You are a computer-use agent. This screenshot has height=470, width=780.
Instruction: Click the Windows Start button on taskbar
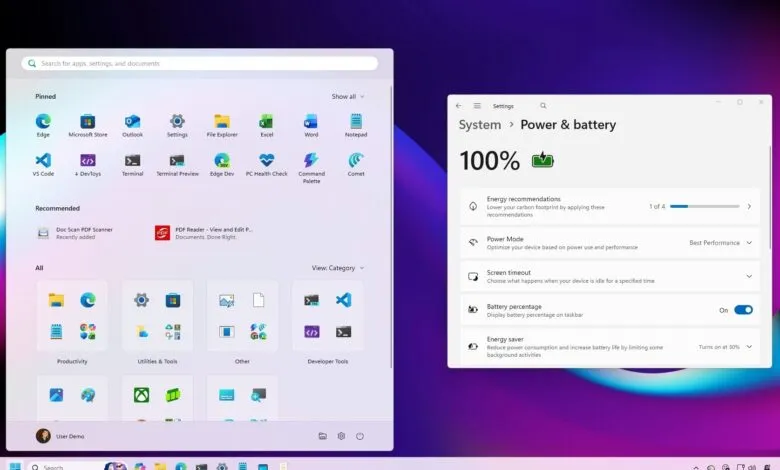pos(15,467)
